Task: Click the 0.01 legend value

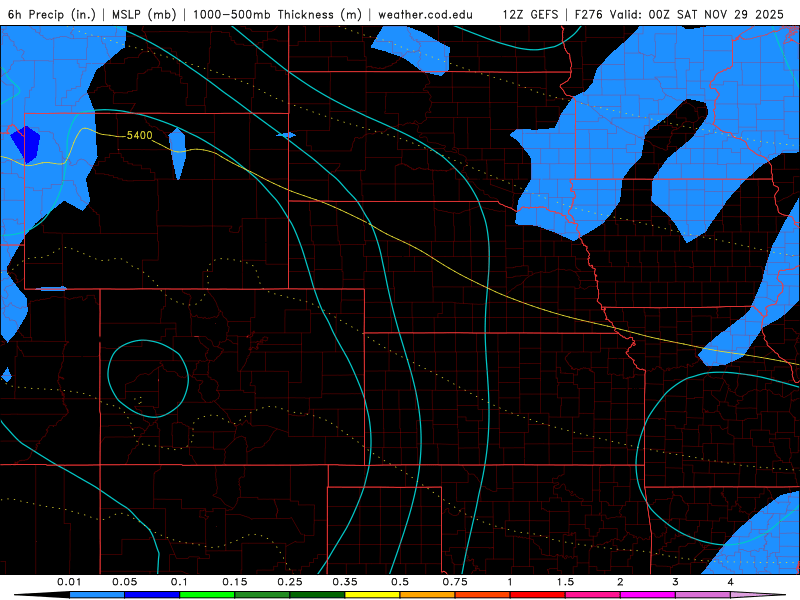Action: (x=69, y=582)
